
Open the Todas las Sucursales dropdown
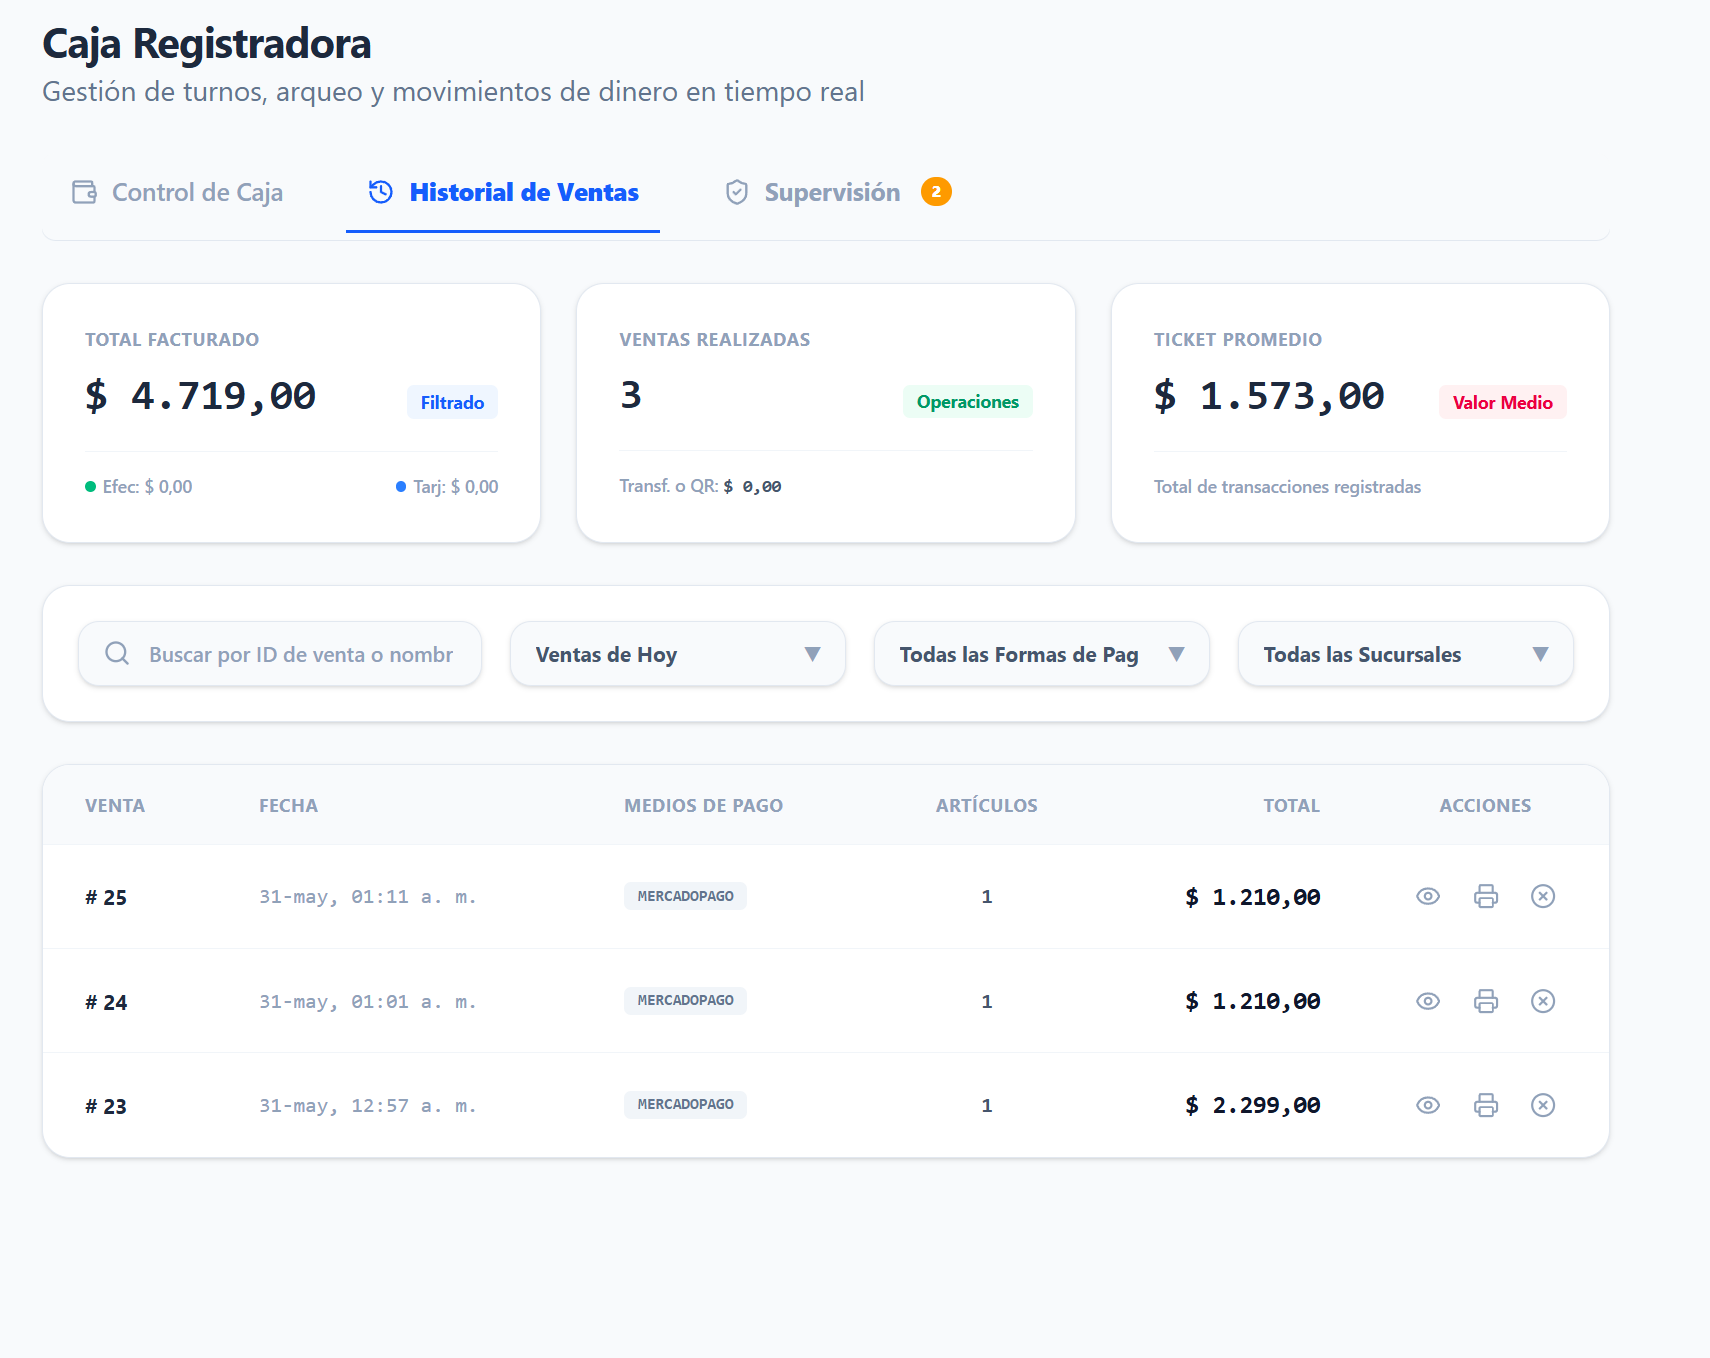pos(1406,654)
